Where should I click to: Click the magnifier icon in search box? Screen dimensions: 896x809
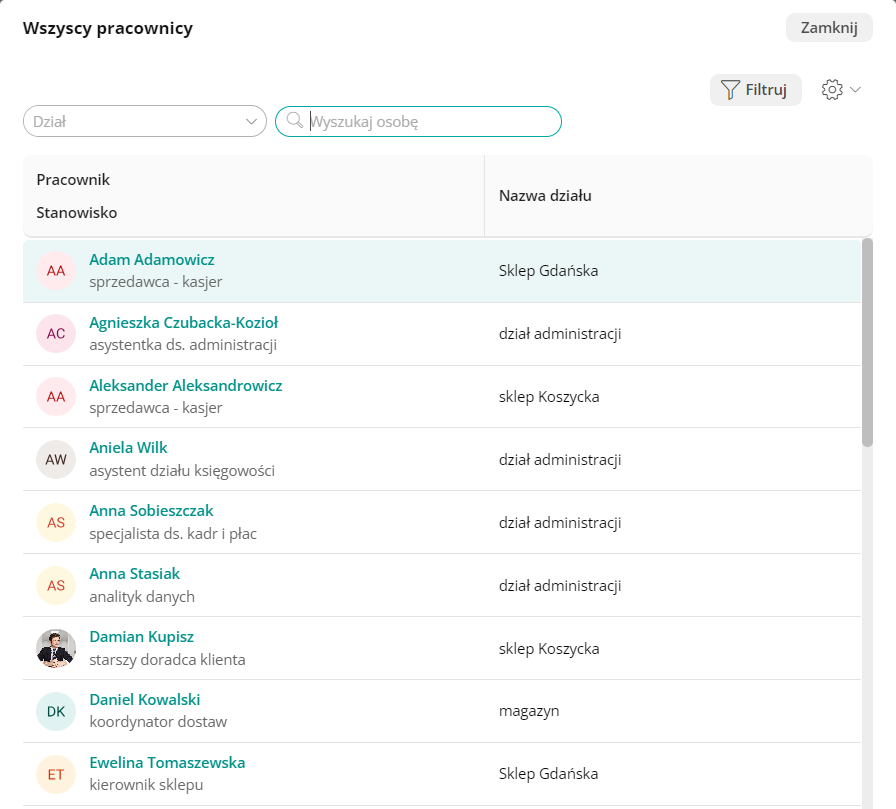coord(294,121)
